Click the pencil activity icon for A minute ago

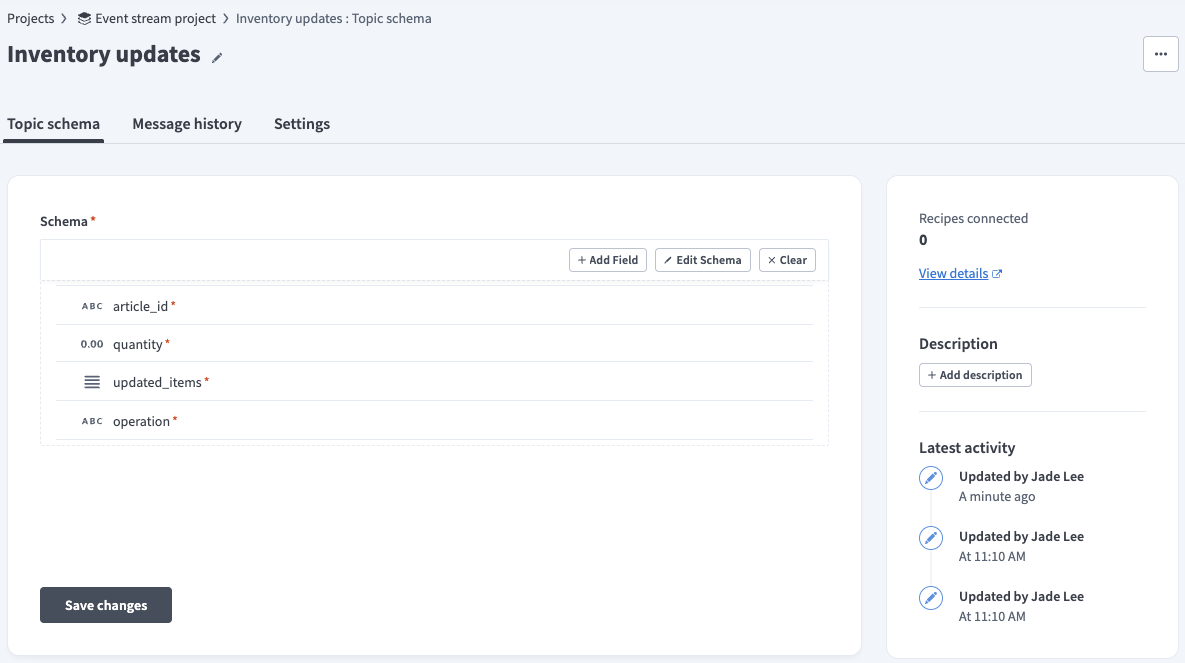(x=931, y=478)
